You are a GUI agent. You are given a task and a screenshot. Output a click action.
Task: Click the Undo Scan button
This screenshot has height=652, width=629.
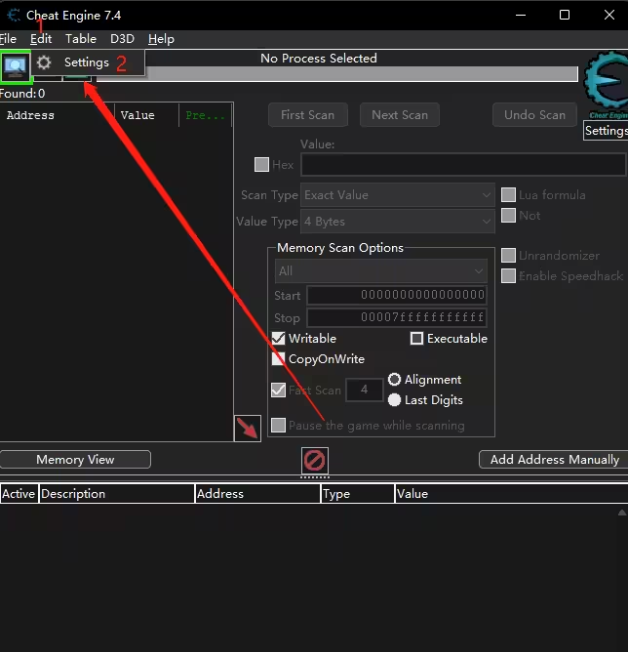[535, 115]
